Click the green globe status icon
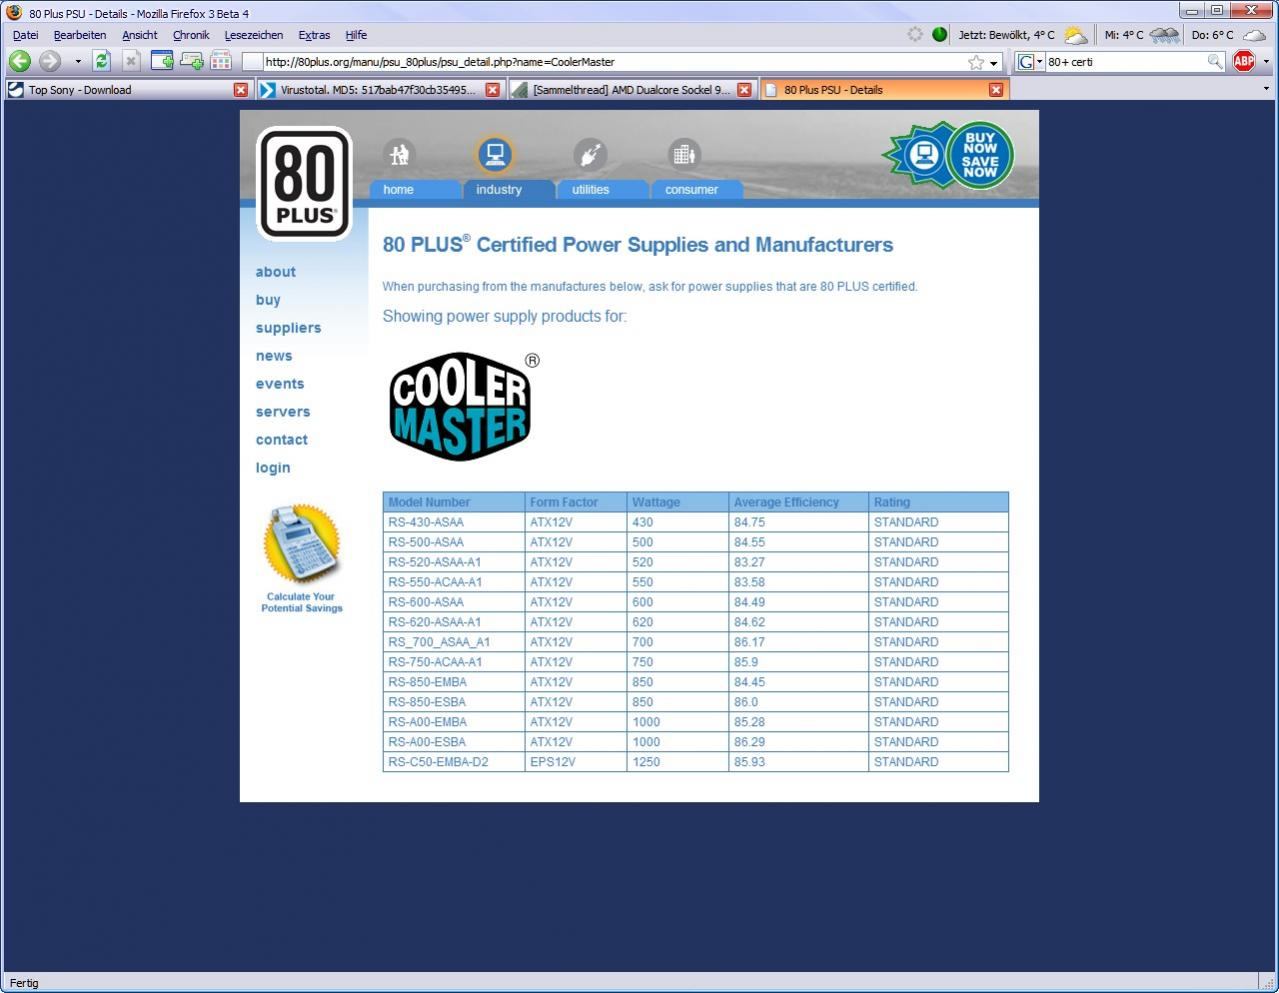The image size is (1279, 993). point(939,34)
